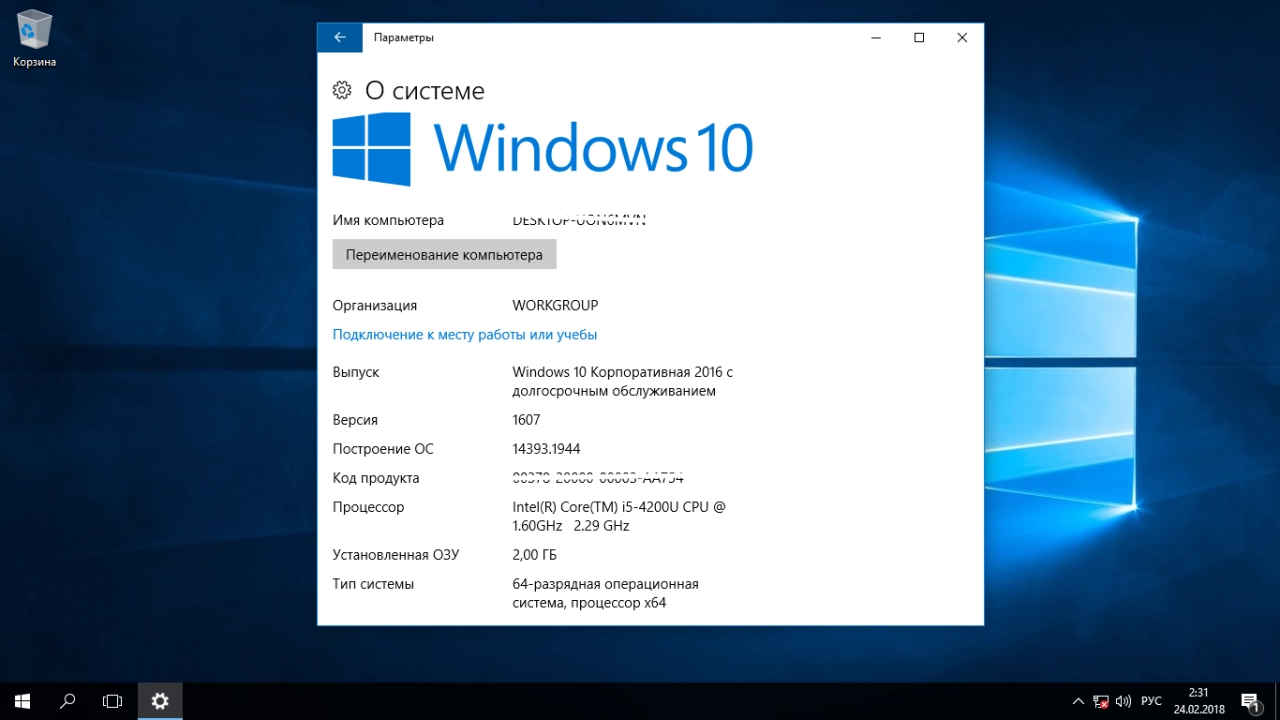The width and height of the screenshot is (1280, 720).
Task: Click the Windows 10 logo image
Action: point(542,148)
